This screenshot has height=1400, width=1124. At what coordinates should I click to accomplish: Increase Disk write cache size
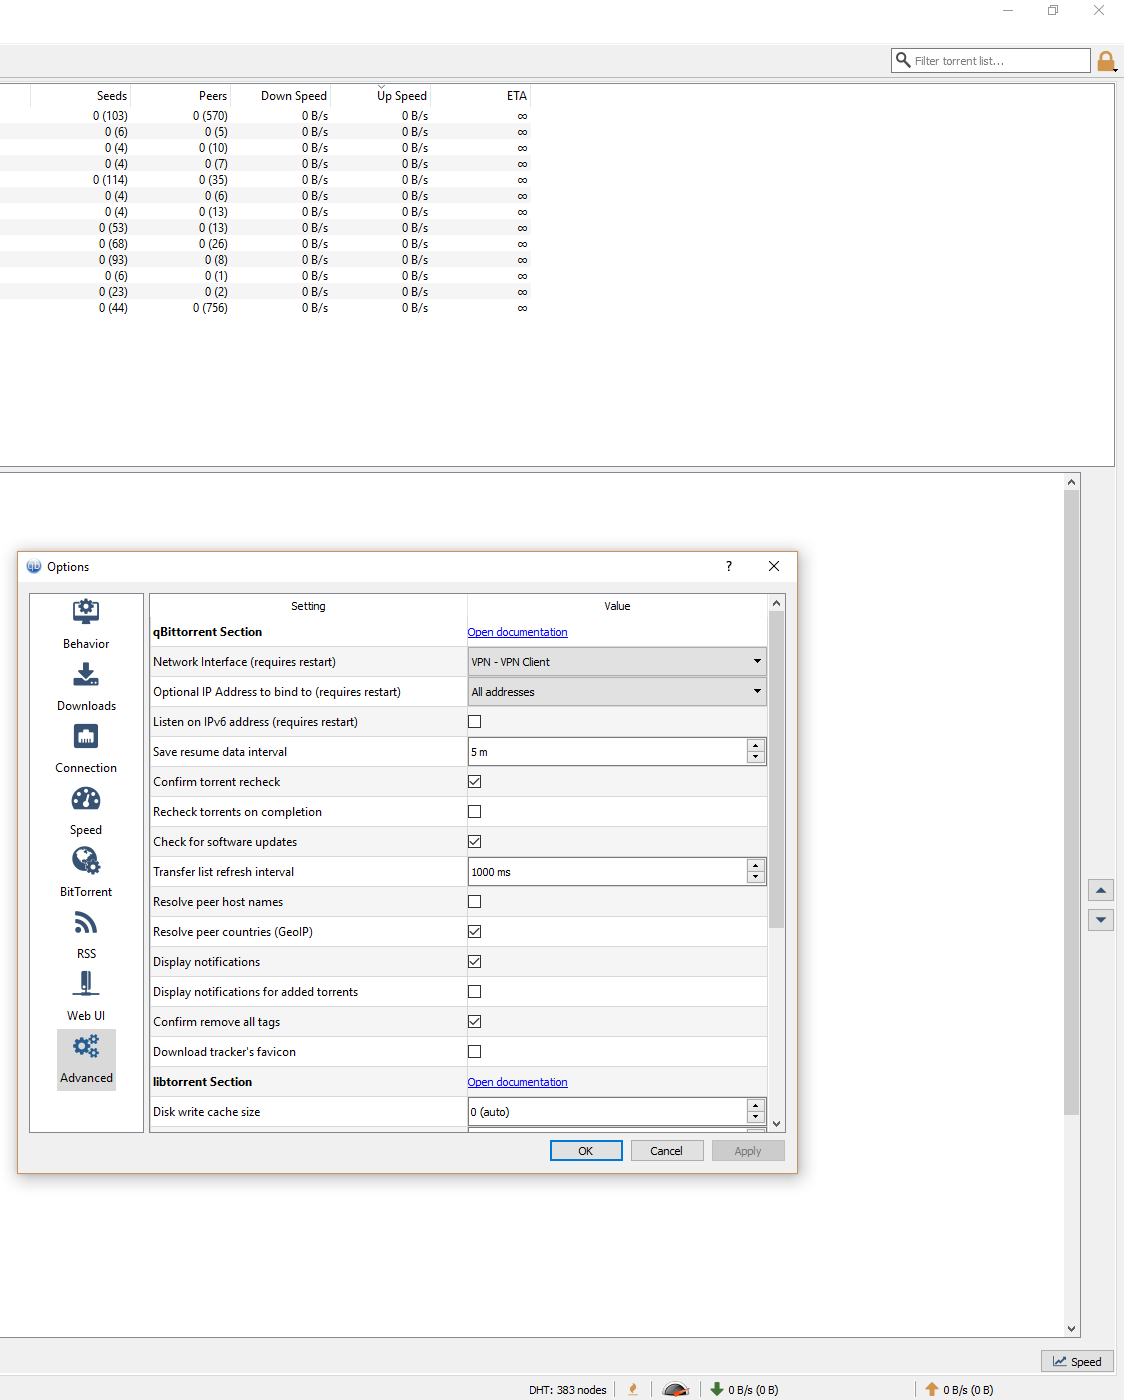click(756, 1106)
